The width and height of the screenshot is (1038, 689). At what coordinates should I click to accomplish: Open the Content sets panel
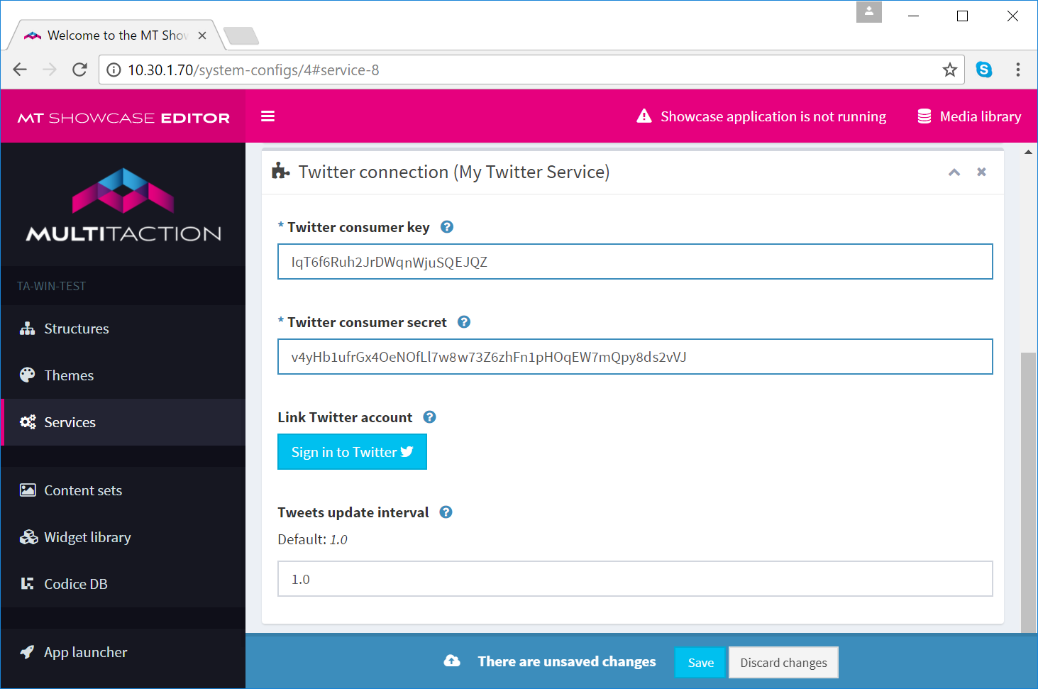(x=83, y=490)
